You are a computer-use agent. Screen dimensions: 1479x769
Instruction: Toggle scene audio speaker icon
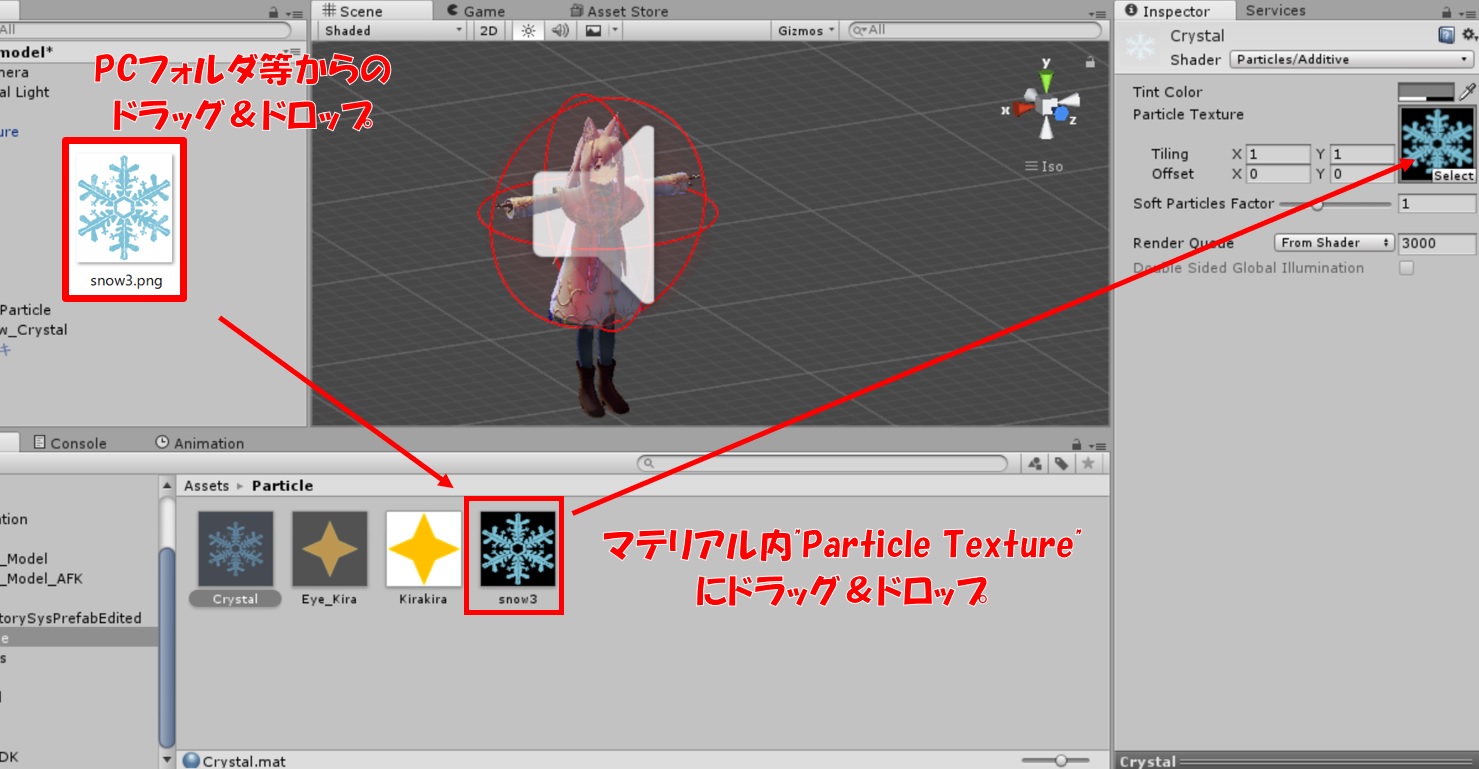[x=560, y=30]
